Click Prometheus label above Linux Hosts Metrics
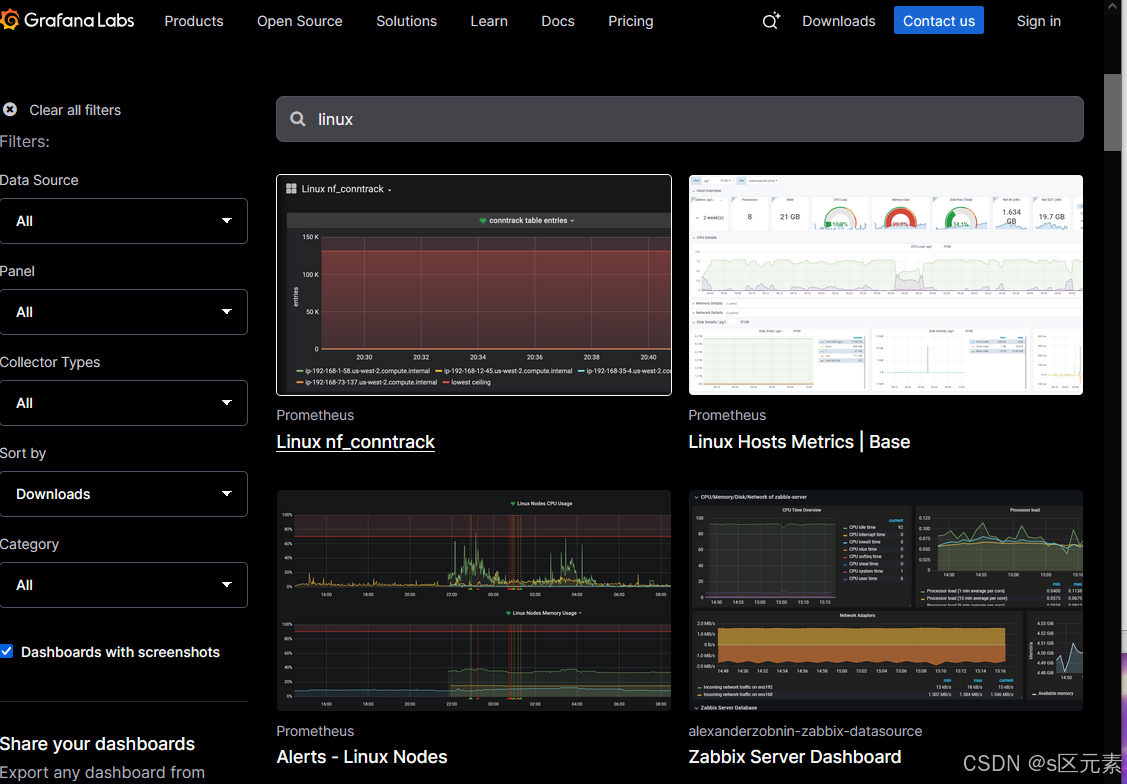Screen dimensions: 1127x784 pyautogui.click(x=727, y=415)
